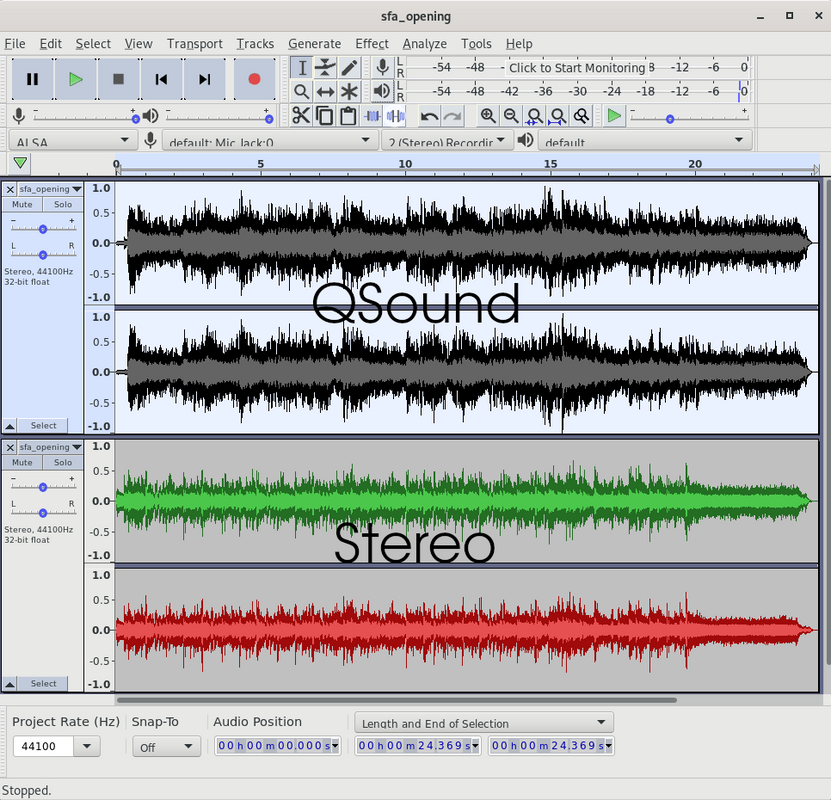Open the Project Rate 44100 dropdown
The width and height of the screenshot is (831, 800).
pos(86,746)
